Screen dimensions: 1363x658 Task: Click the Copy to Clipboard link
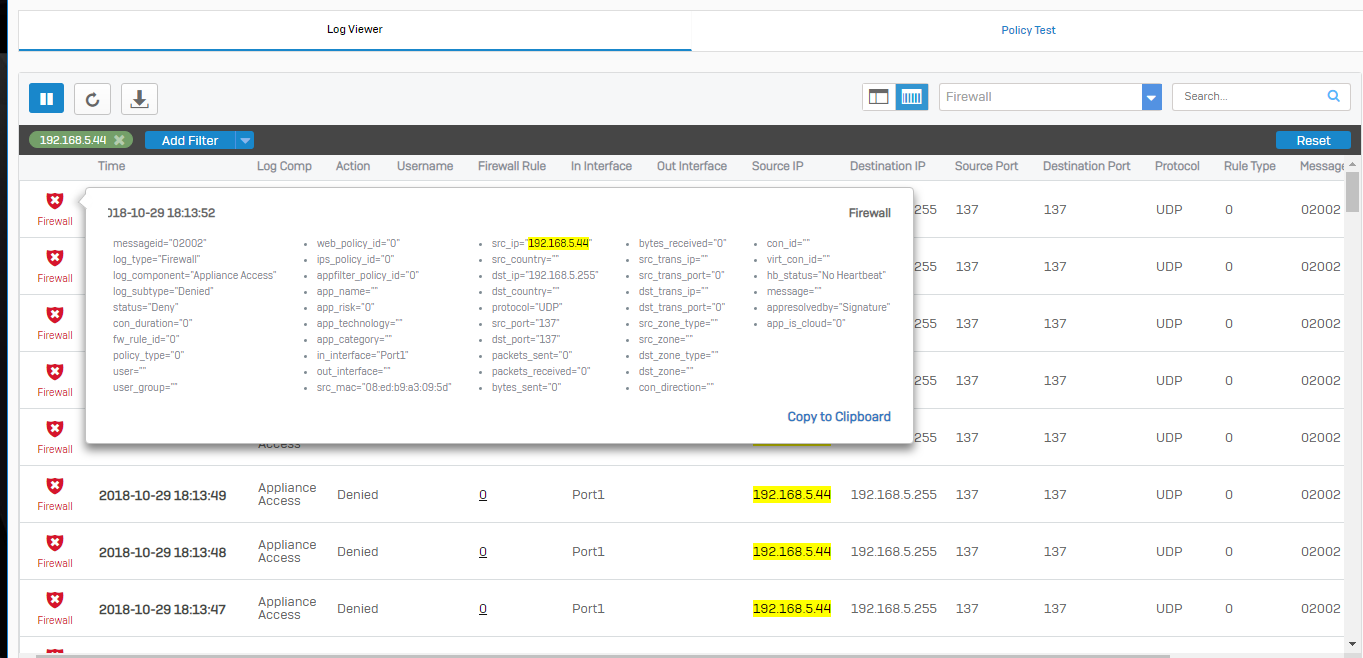838,417
